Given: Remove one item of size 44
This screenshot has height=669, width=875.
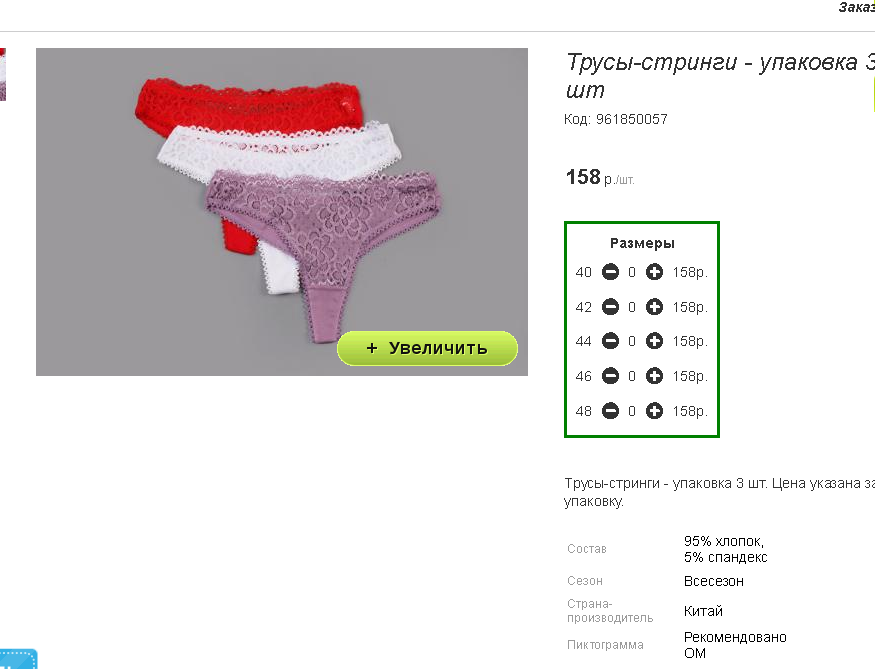Looking at the screenshot, I should tap(610, 341).
